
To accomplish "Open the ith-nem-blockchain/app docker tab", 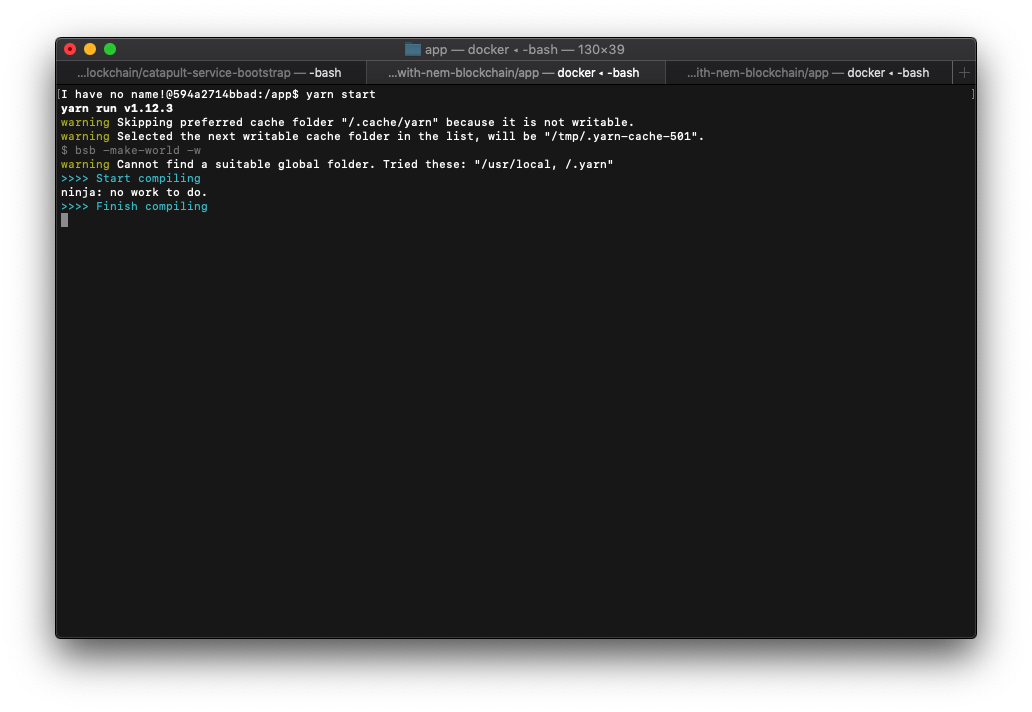I will click(808, 73).
